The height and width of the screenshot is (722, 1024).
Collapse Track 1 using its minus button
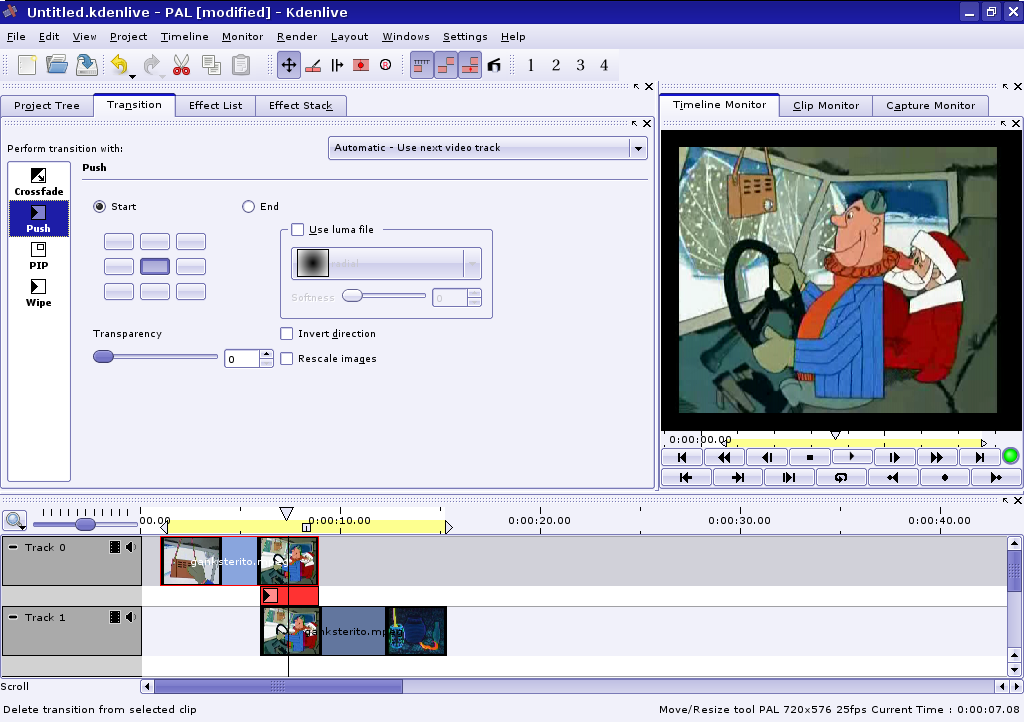tap(13, 617)
